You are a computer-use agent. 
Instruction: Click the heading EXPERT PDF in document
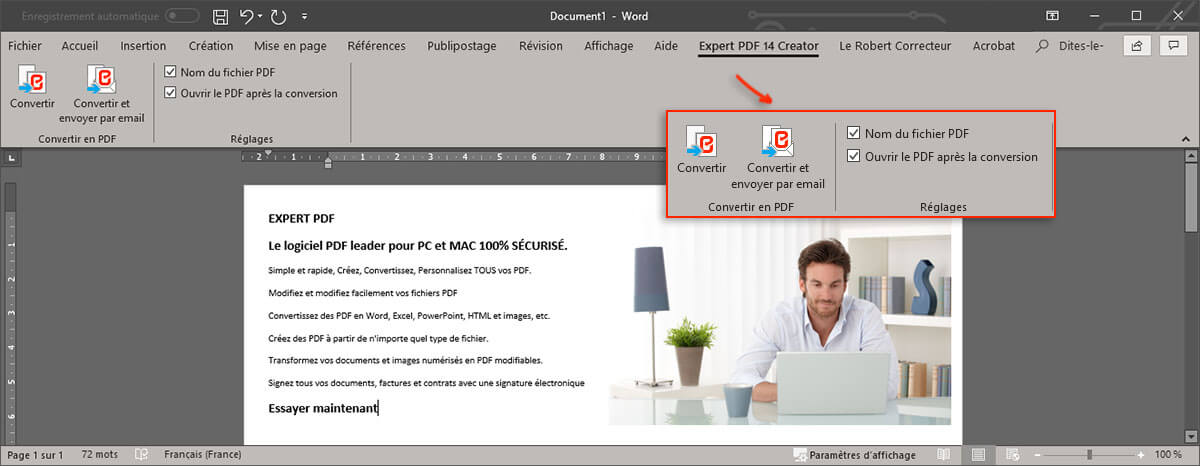[301, 219]
